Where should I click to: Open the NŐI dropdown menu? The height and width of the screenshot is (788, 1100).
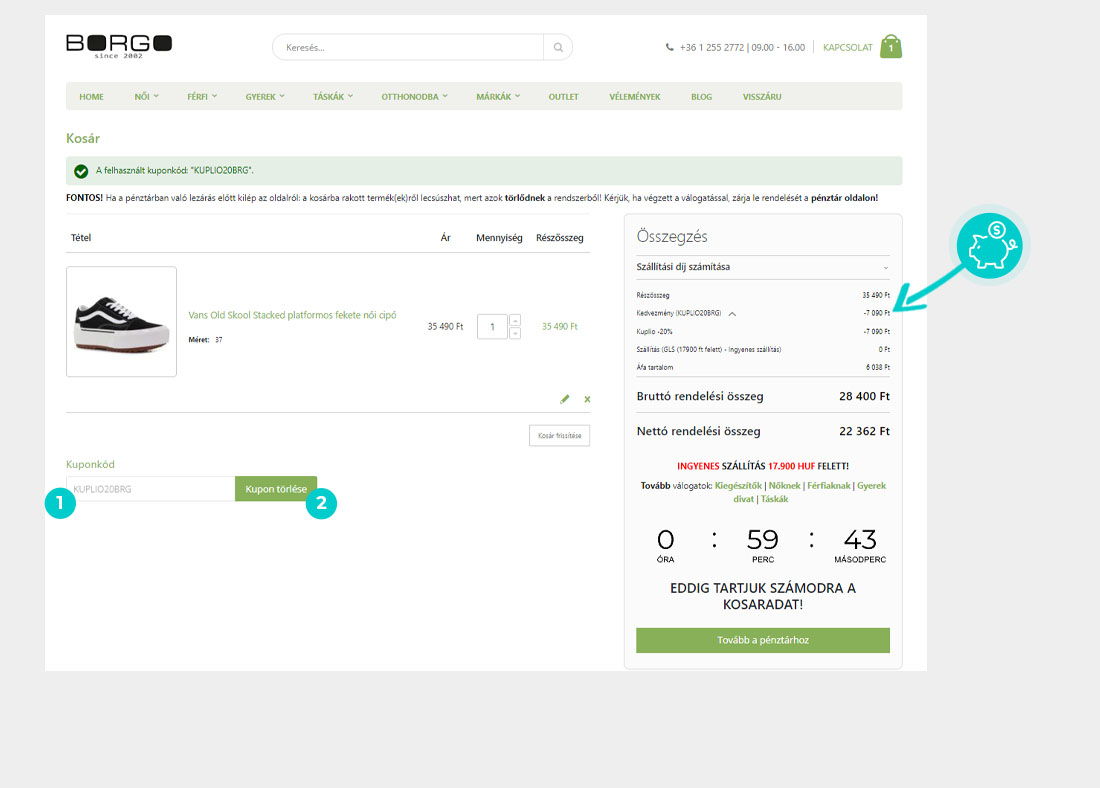click(146, 97)
